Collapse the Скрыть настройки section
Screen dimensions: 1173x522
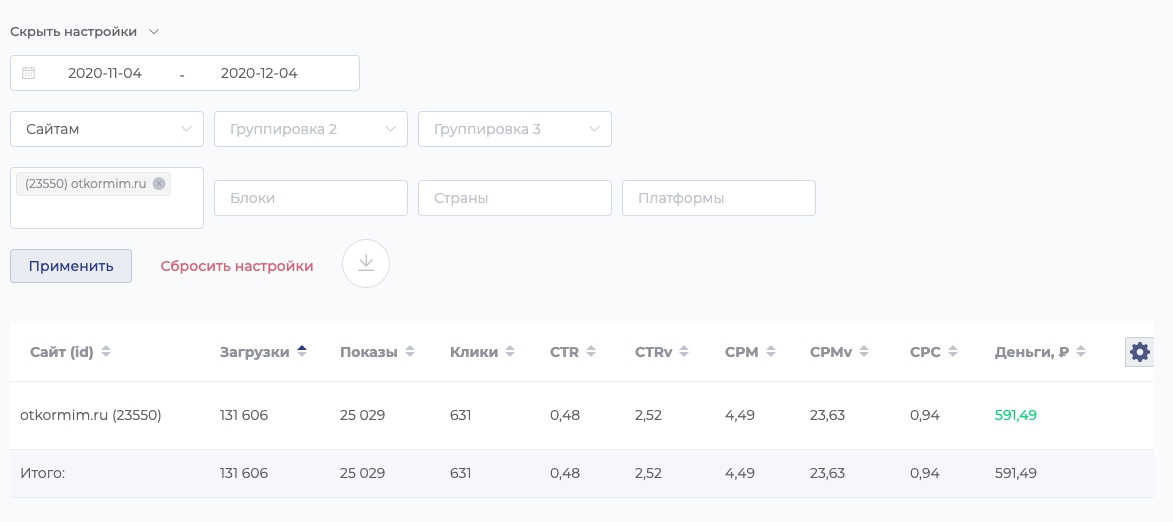point(84,31)
